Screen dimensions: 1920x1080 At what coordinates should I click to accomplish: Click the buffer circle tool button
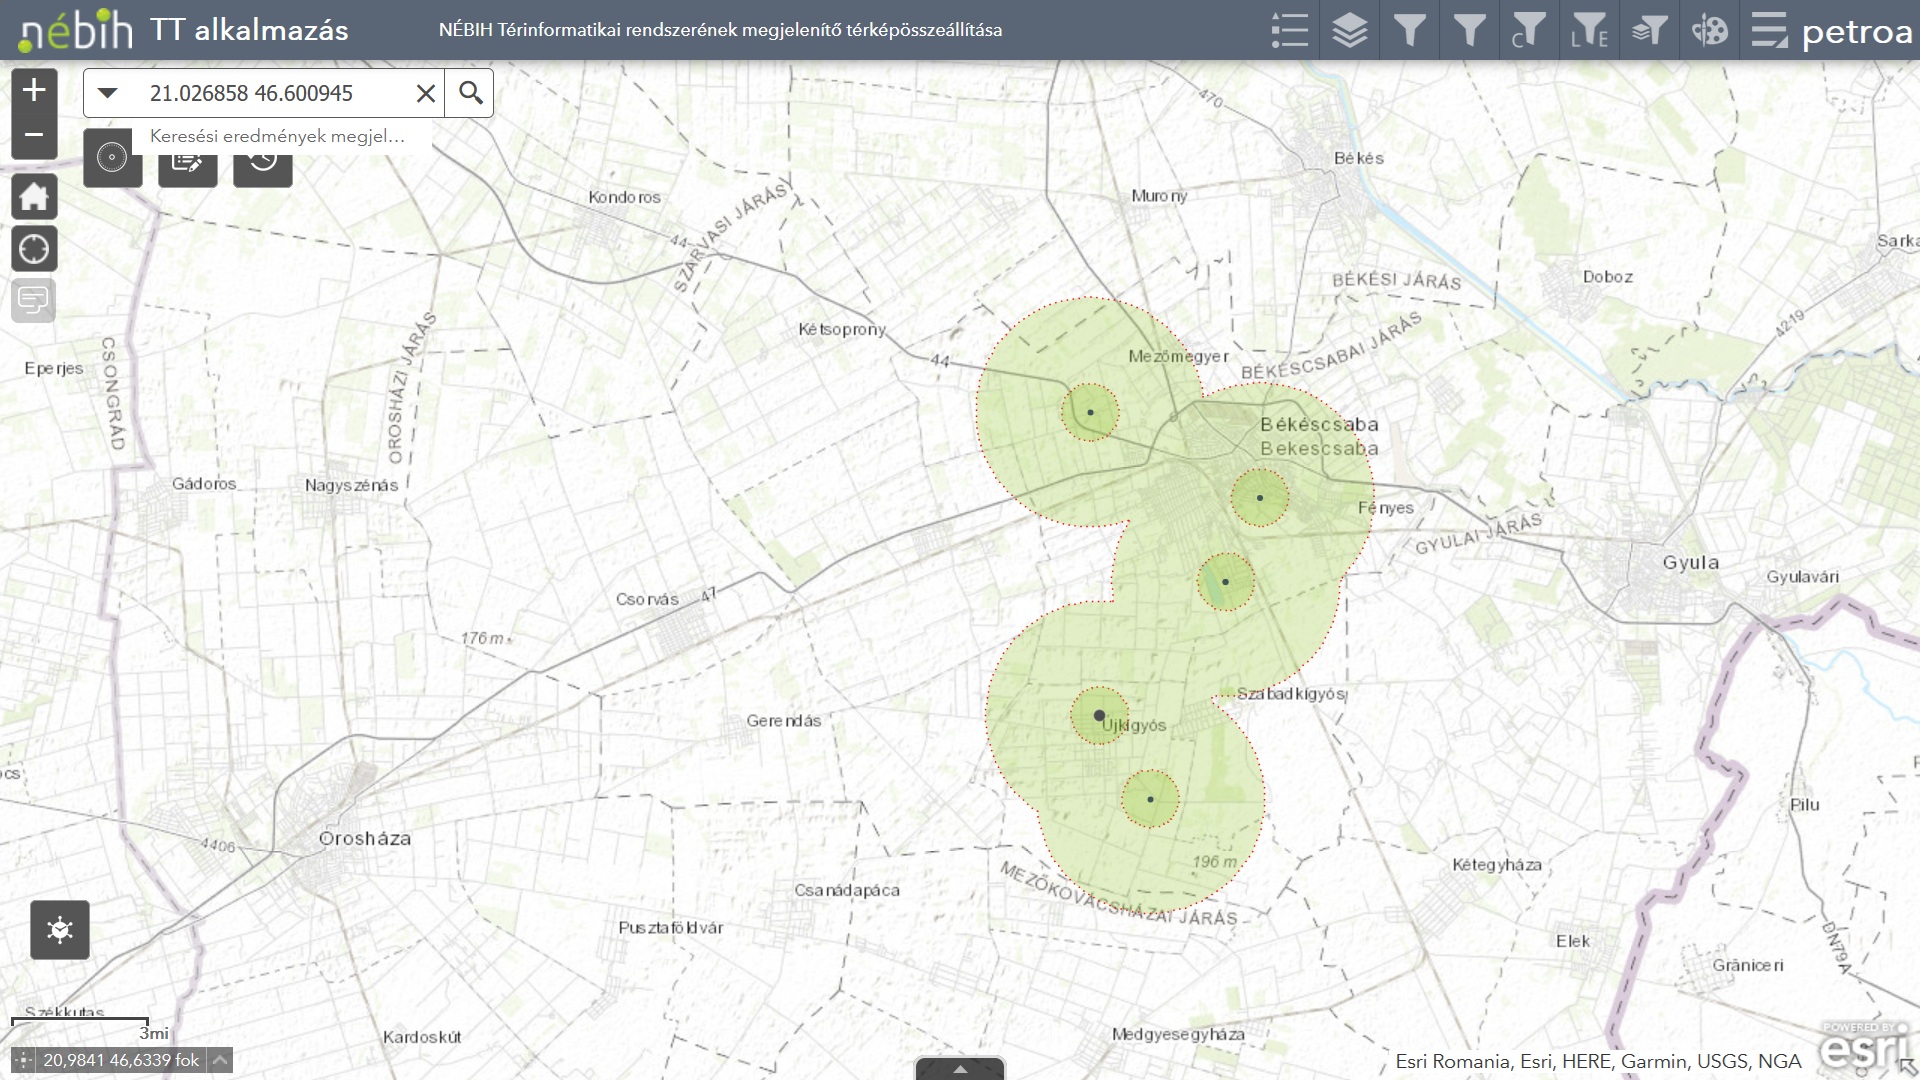pos(112,158)
